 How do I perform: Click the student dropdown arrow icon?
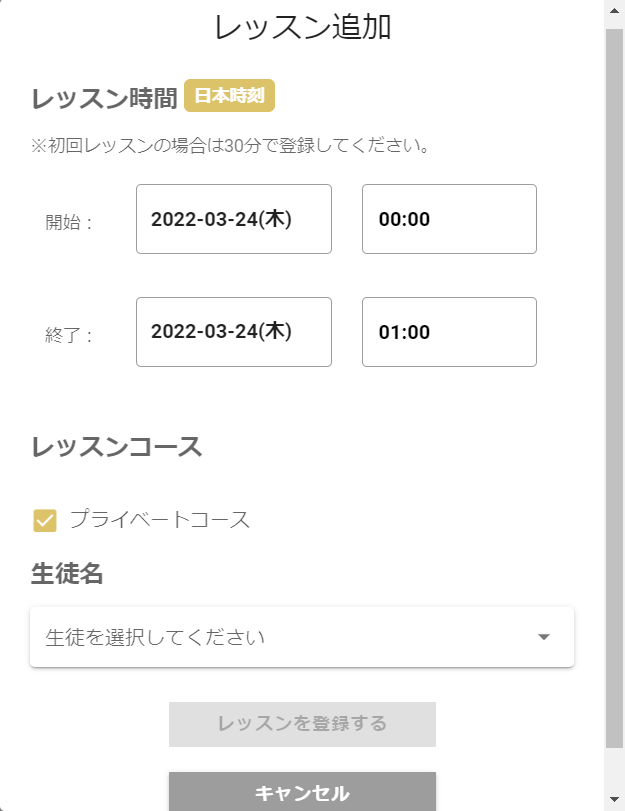coord(543,637)
